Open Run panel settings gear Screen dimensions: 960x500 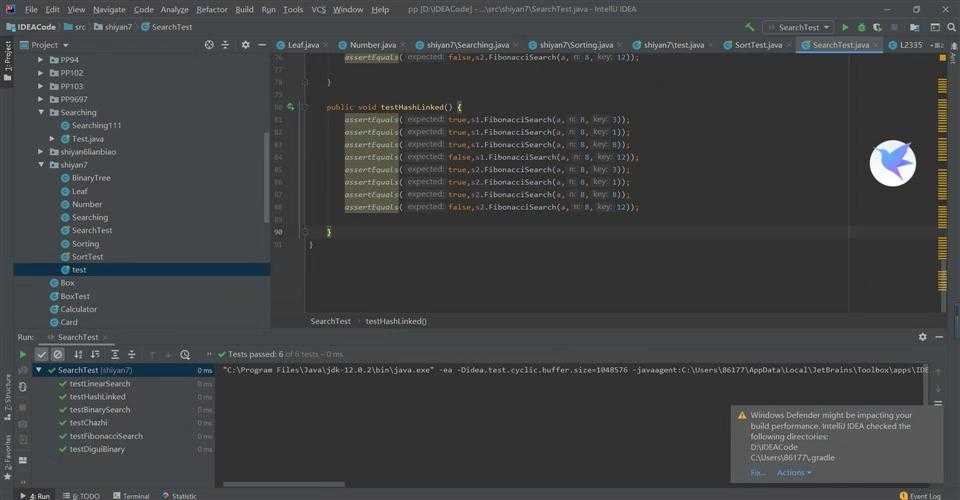tap(923, 337)
